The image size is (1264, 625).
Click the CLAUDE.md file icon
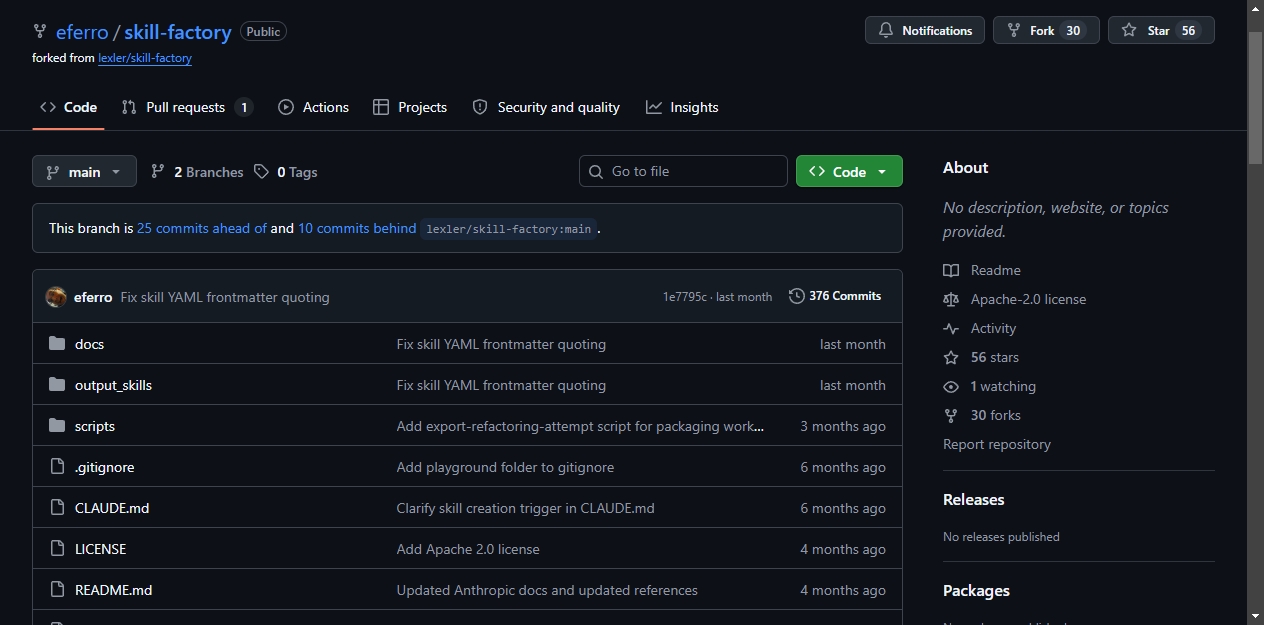(57, 508)
